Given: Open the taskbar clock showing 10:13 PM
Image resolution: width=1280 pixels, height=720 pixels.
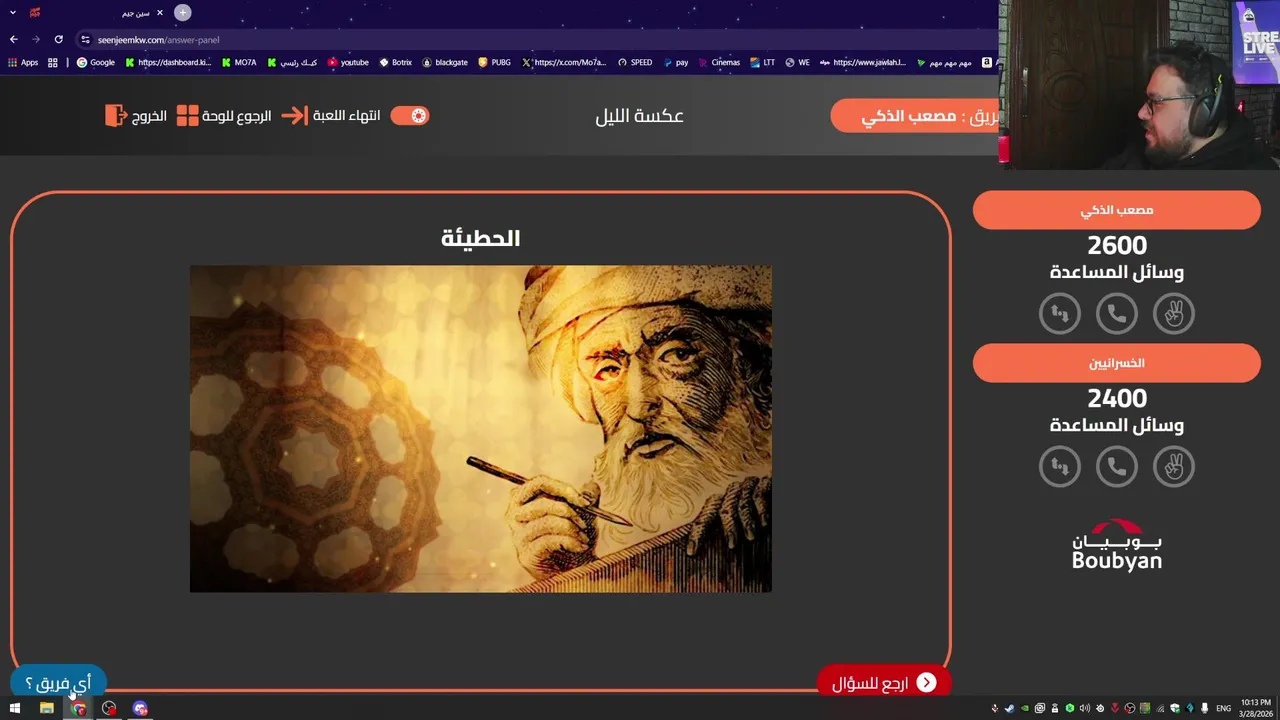Looking at the screenshot, I should 1256,708.
